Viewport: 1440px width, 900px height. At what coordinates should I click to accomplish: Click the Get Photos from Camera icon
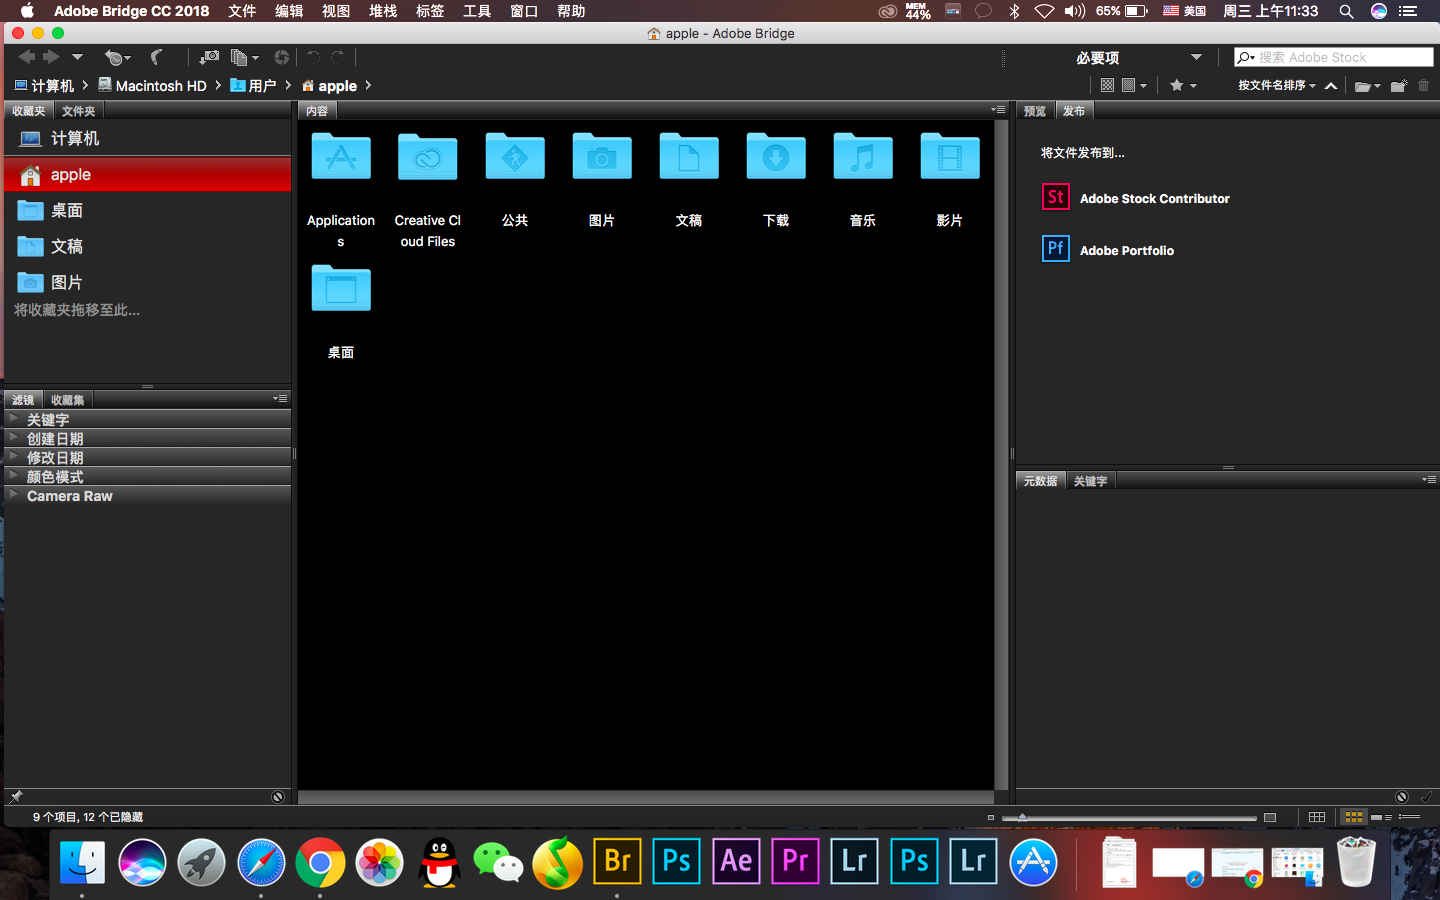208,58
